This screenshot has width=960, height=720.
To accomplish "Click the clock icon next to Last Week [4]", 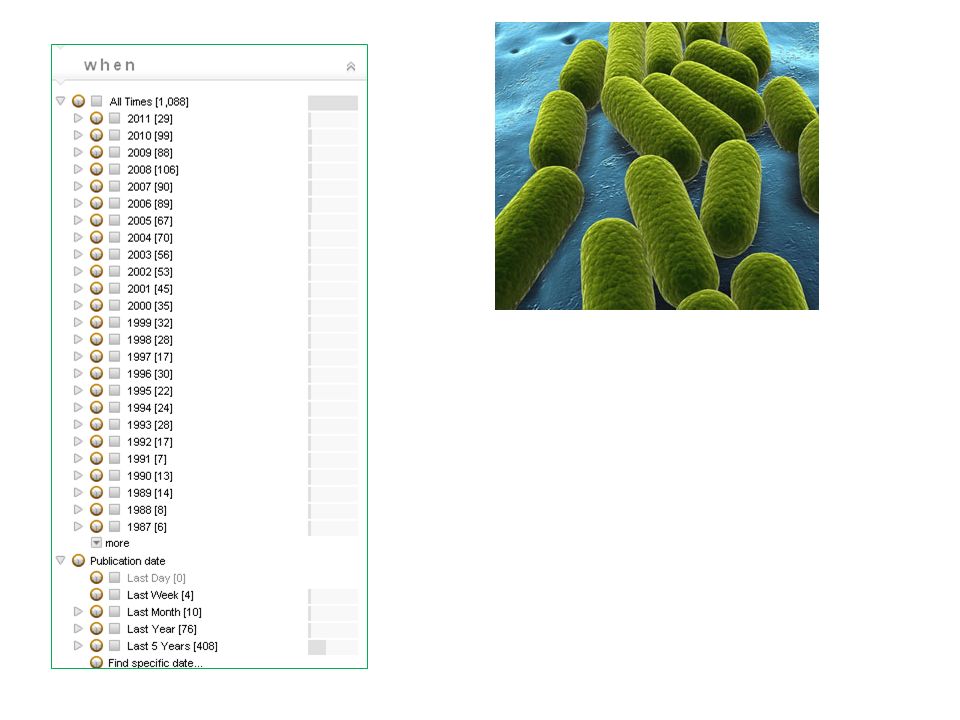I will tap(96, 594).
